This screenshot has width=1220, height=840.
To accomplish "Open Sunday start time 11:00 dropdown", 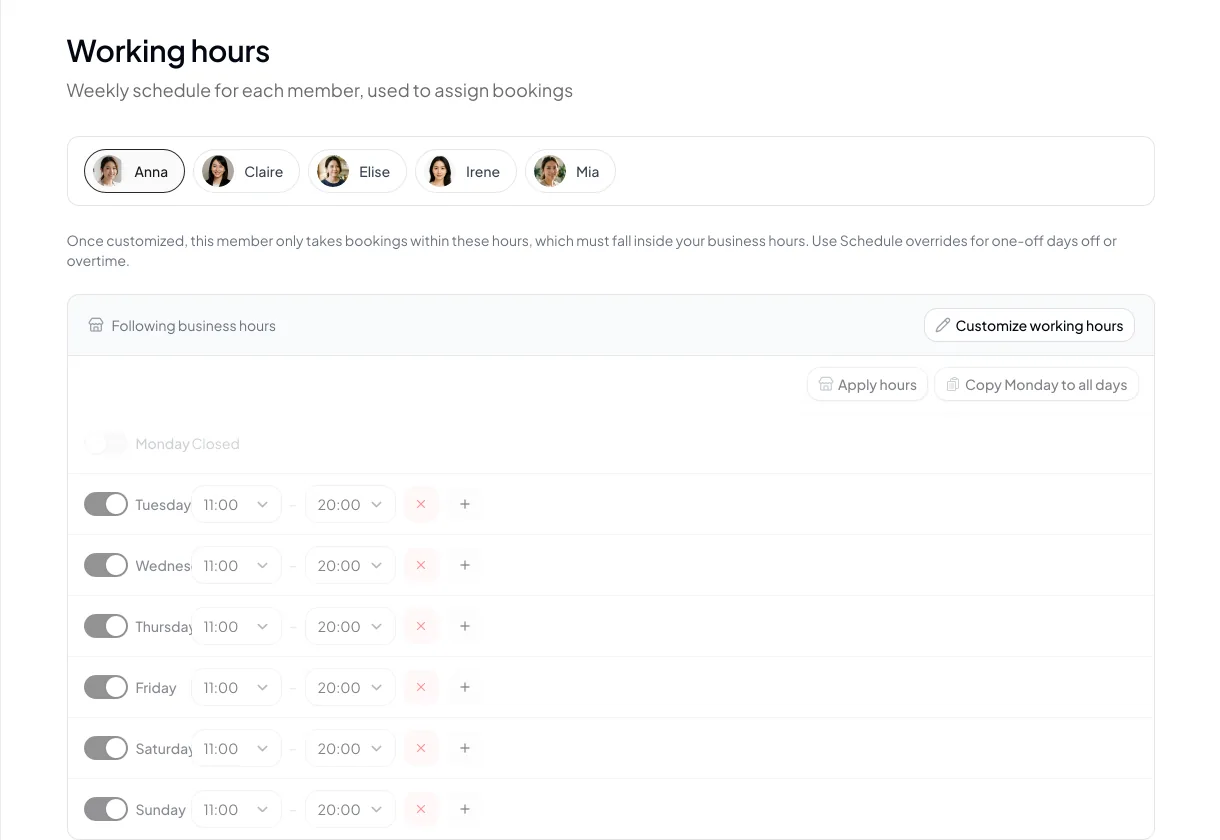I will tap(236, 809).
